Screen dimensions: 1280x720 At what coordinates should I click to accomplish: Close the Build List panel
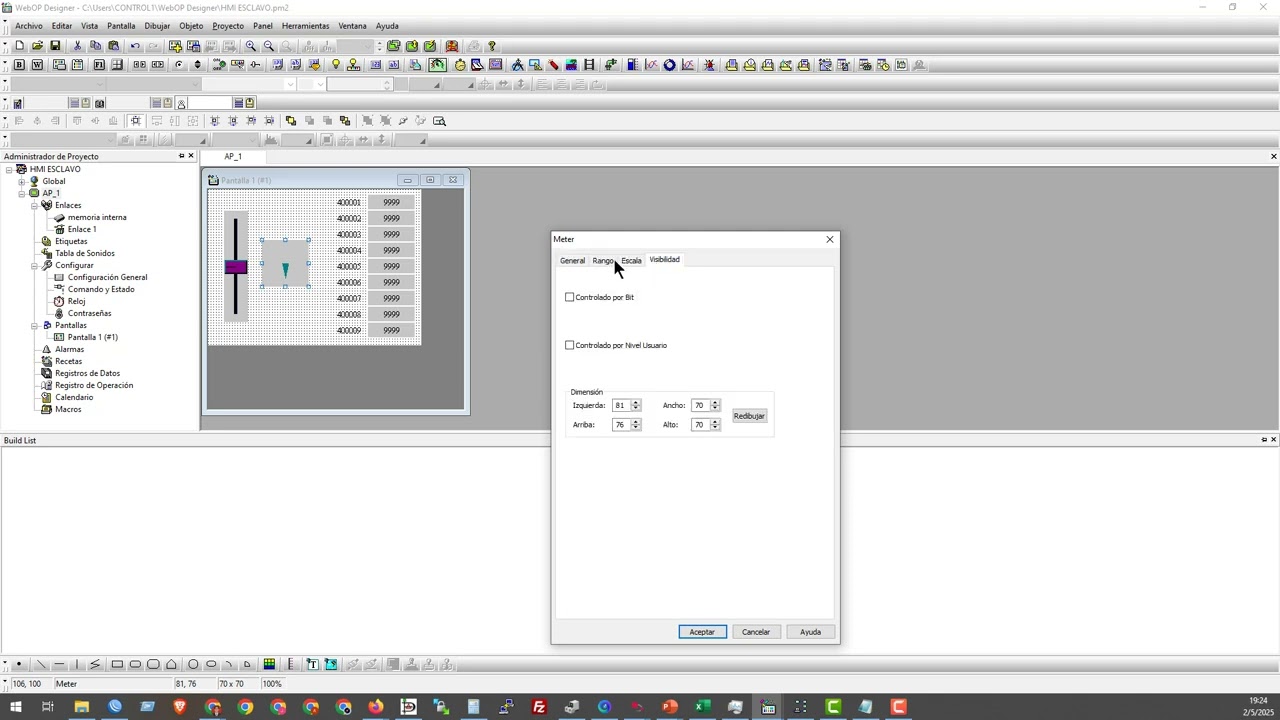click(x=1273, y=440)
